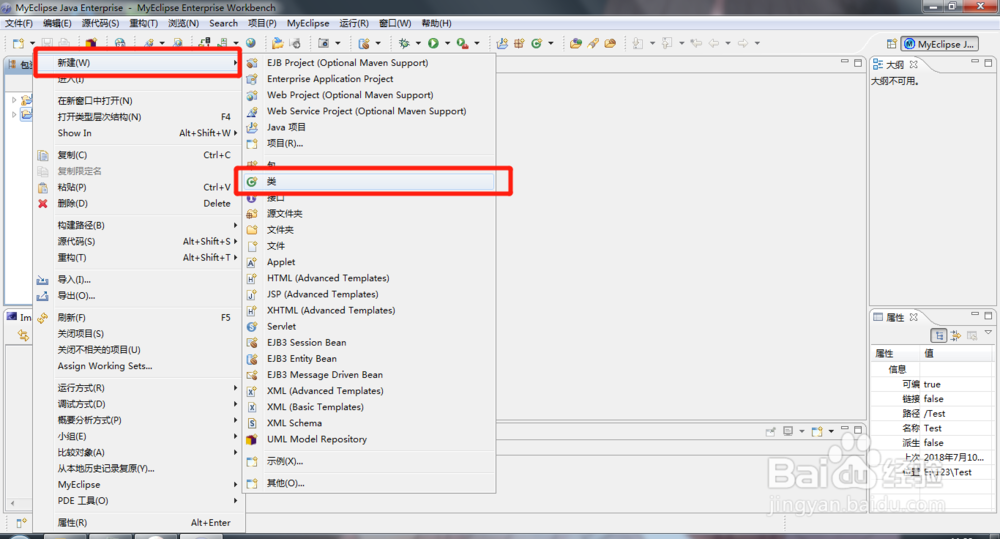Click the globe toolbar icon

(251, 43)
